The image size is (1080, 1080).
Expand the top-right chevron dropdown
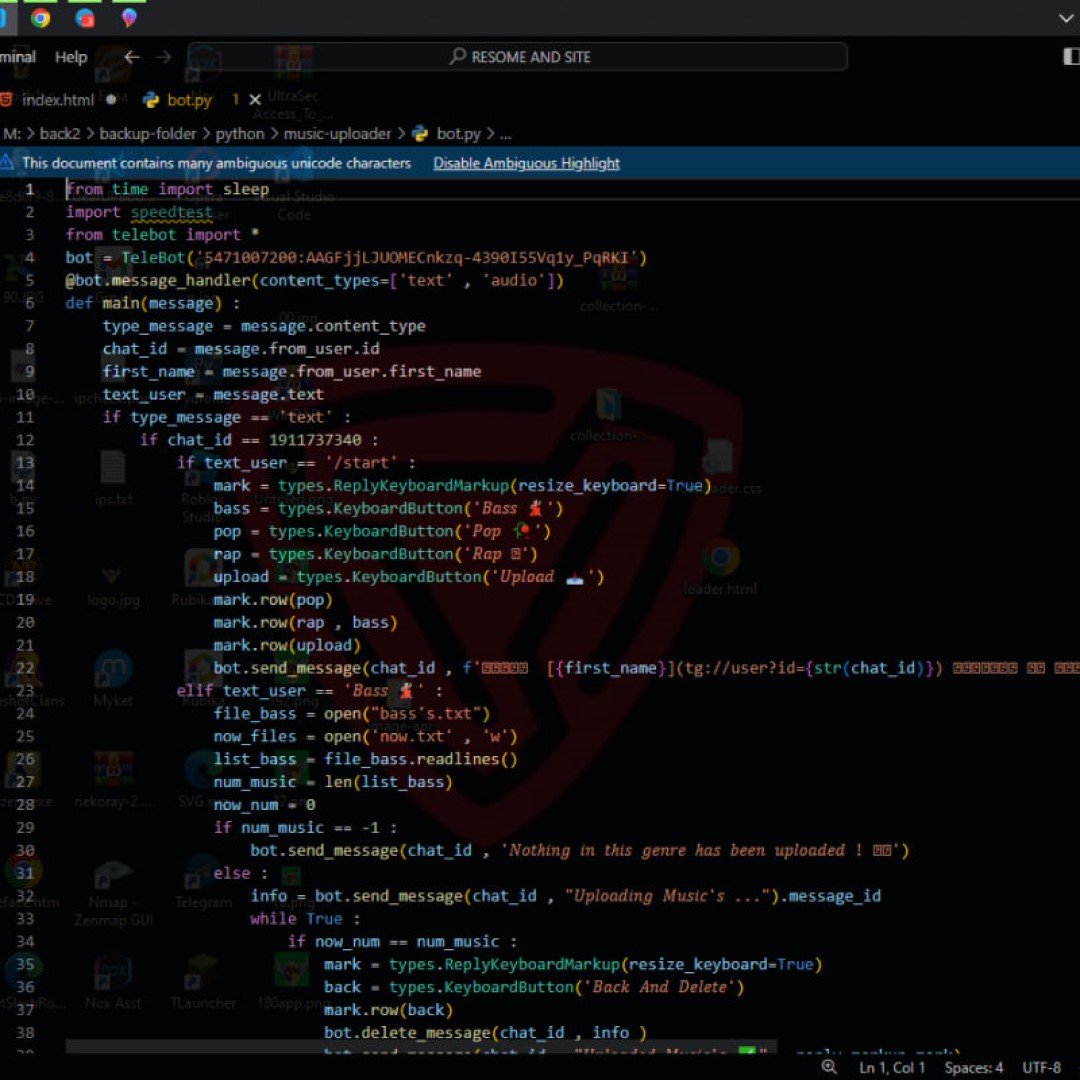[1066, 19]
